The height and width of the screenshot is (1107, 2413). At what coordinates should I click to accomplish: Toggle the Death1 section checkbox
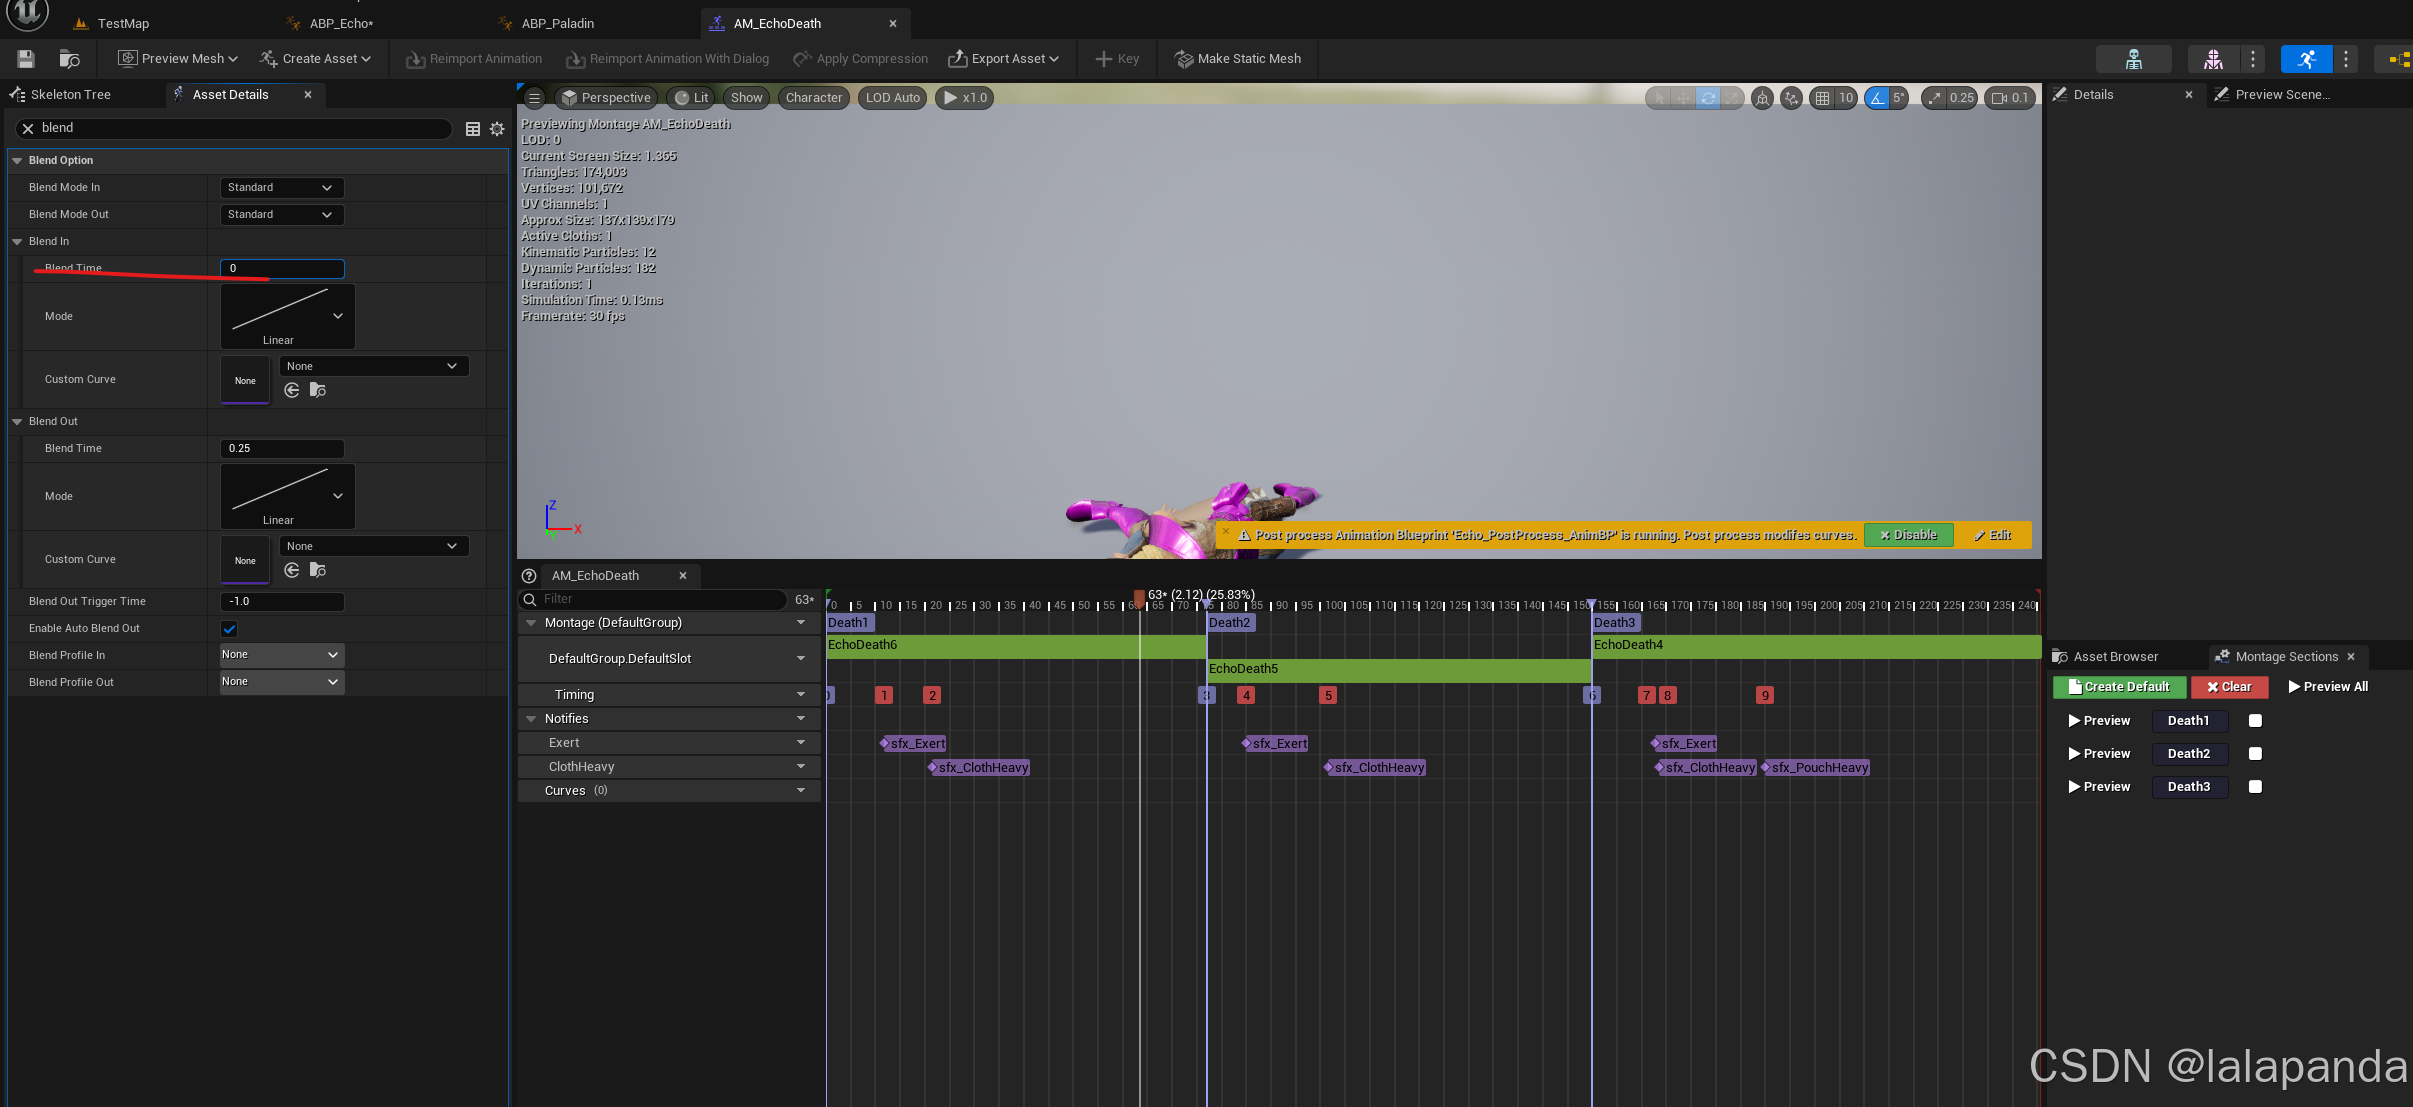2255,721
